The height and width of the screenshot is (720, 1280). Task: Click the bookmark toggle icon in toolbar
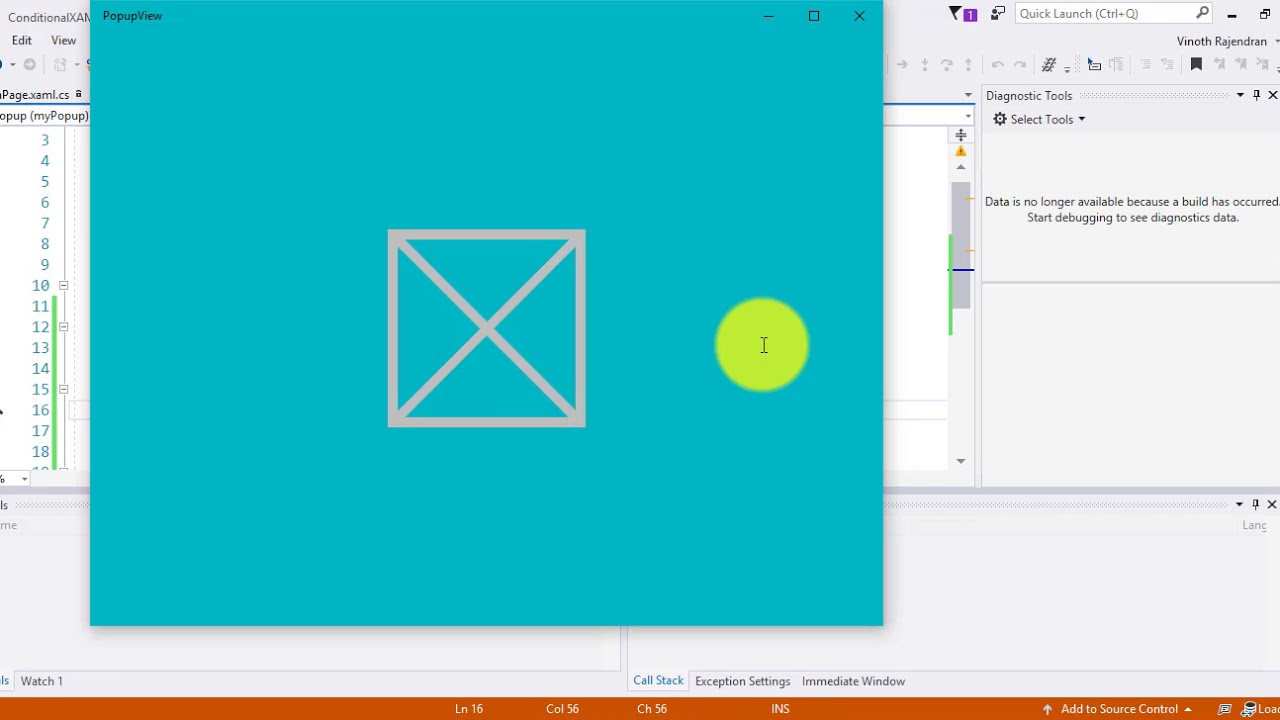tap(1196, 65)
